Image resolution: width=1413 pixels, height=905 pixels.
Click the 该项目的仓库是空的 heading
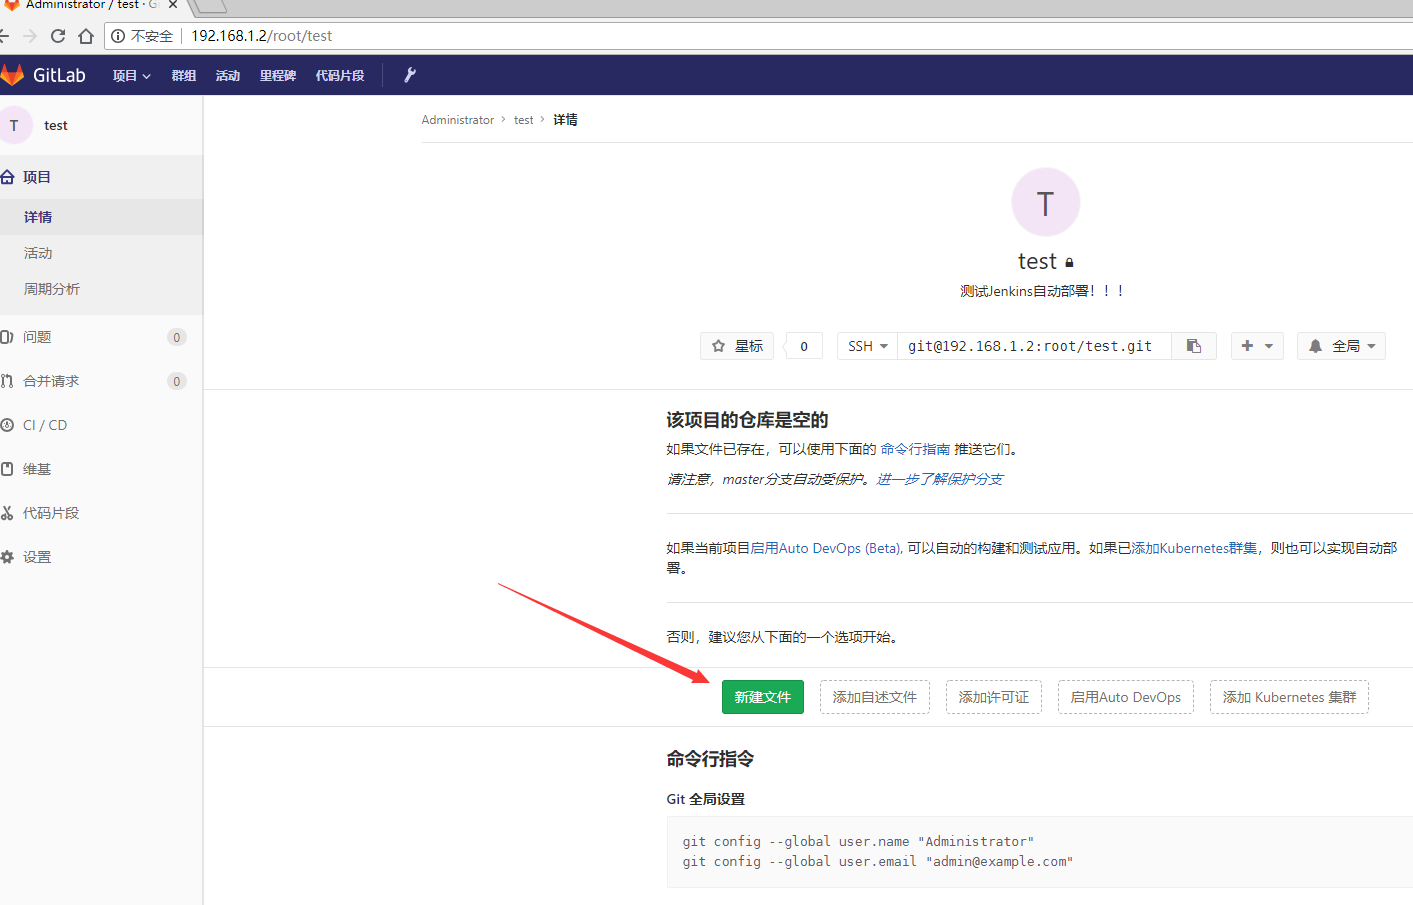point(747,420)
